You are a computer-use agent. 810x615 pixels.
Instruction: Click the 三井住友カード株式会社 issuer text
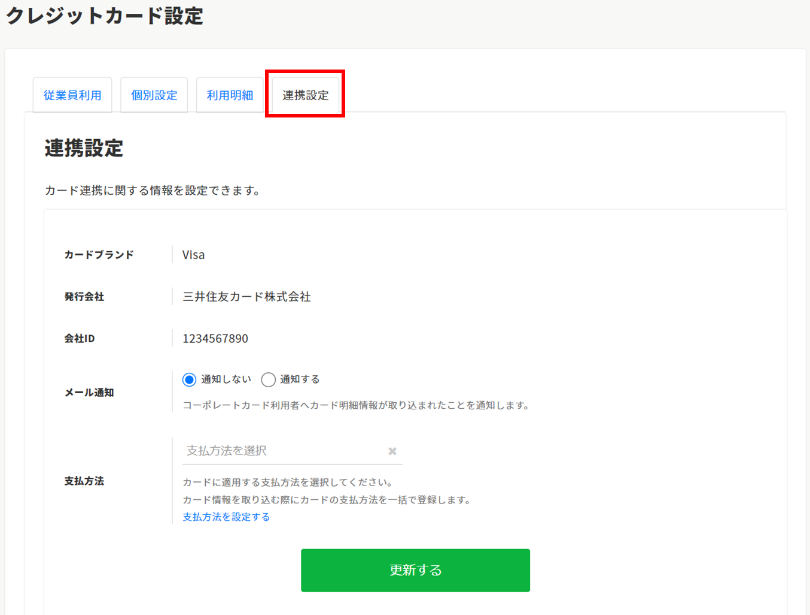pyautogui.click(x=247, y=297)
